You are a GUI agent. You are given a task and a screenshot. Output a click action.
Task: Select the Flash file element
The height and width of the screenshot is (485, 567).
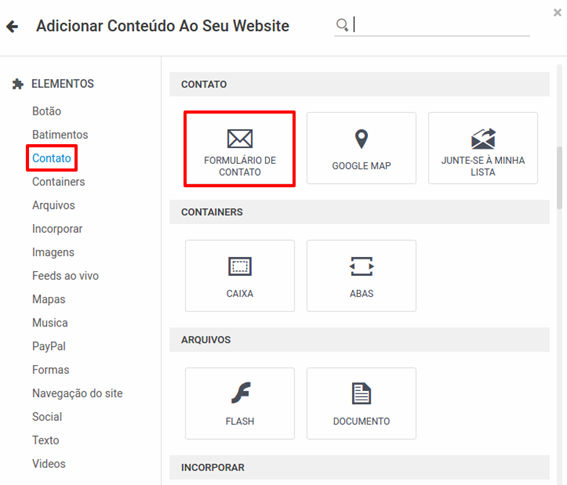pos(240,403)
